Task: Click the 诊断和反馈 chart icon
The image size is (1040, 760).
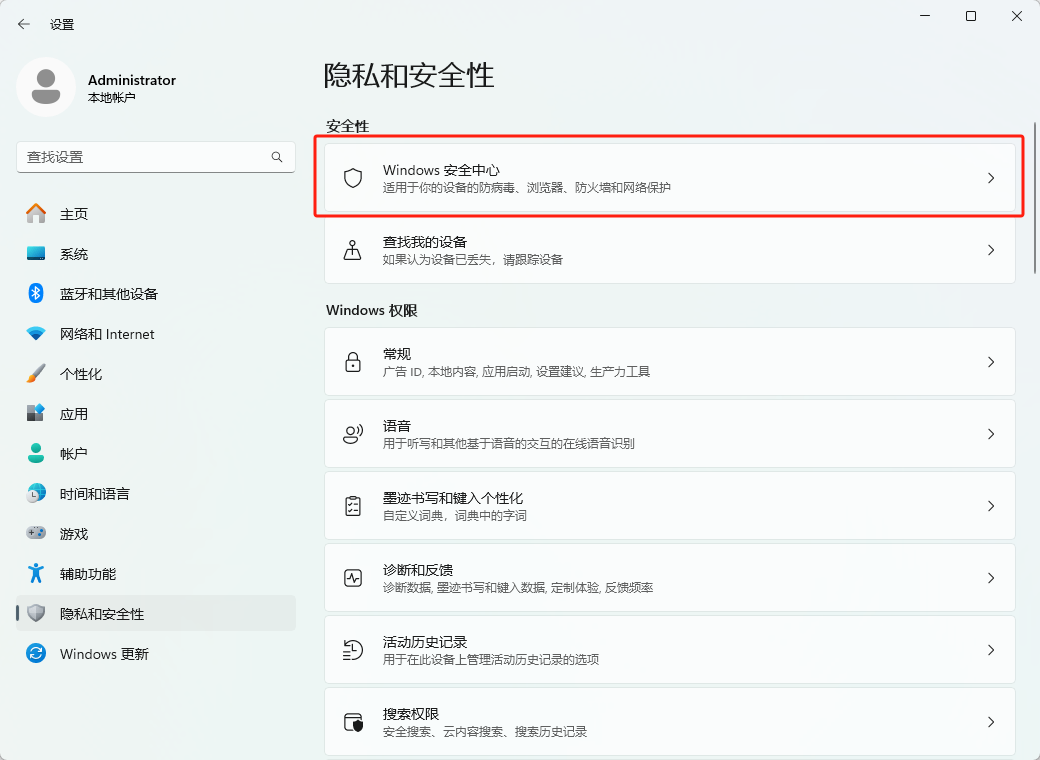Action: pos(352,578)
